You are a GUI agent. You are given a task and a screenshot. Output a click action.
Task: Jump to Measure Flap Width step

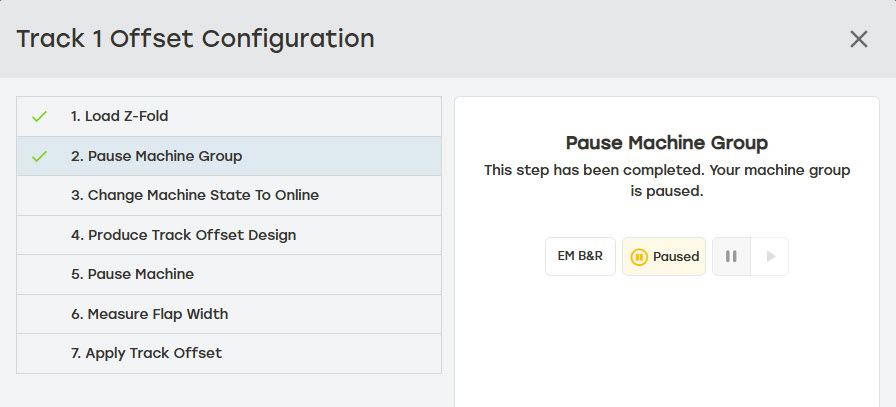tap(149, 314)
